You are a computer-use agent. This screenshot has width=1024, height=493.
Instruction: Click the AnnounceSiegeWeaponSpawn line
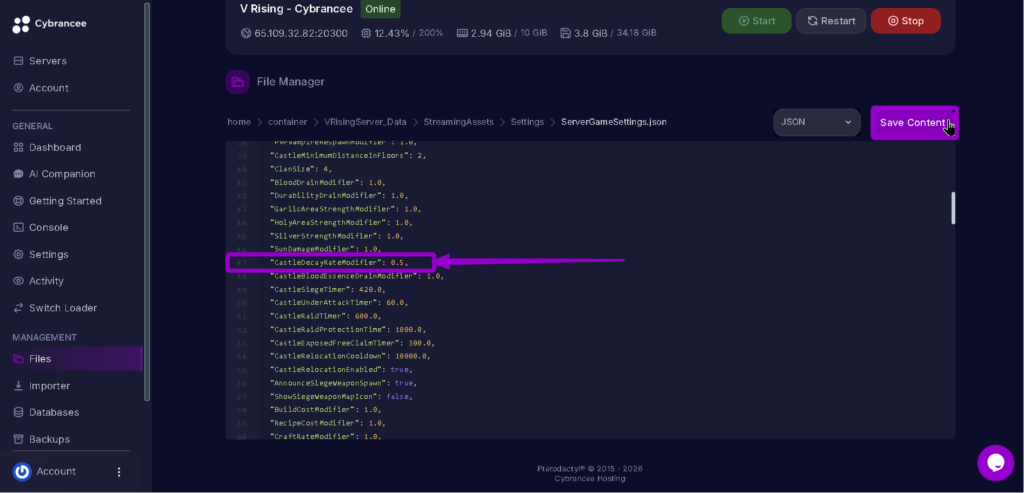344,383
